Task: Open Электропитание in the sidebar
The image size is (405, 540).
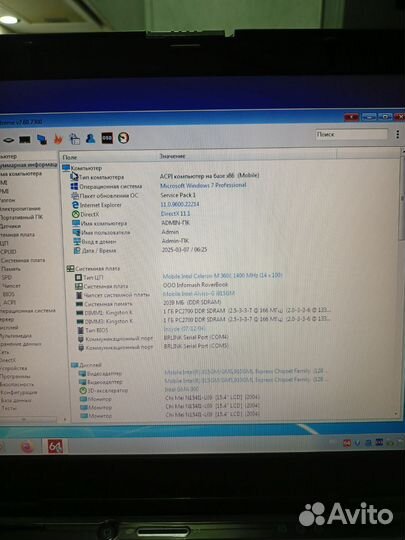Action: [x=21, y=208]
